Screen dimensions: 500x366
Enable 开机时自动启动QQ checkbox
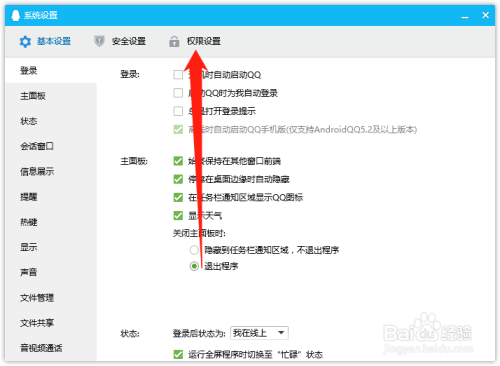178,75
